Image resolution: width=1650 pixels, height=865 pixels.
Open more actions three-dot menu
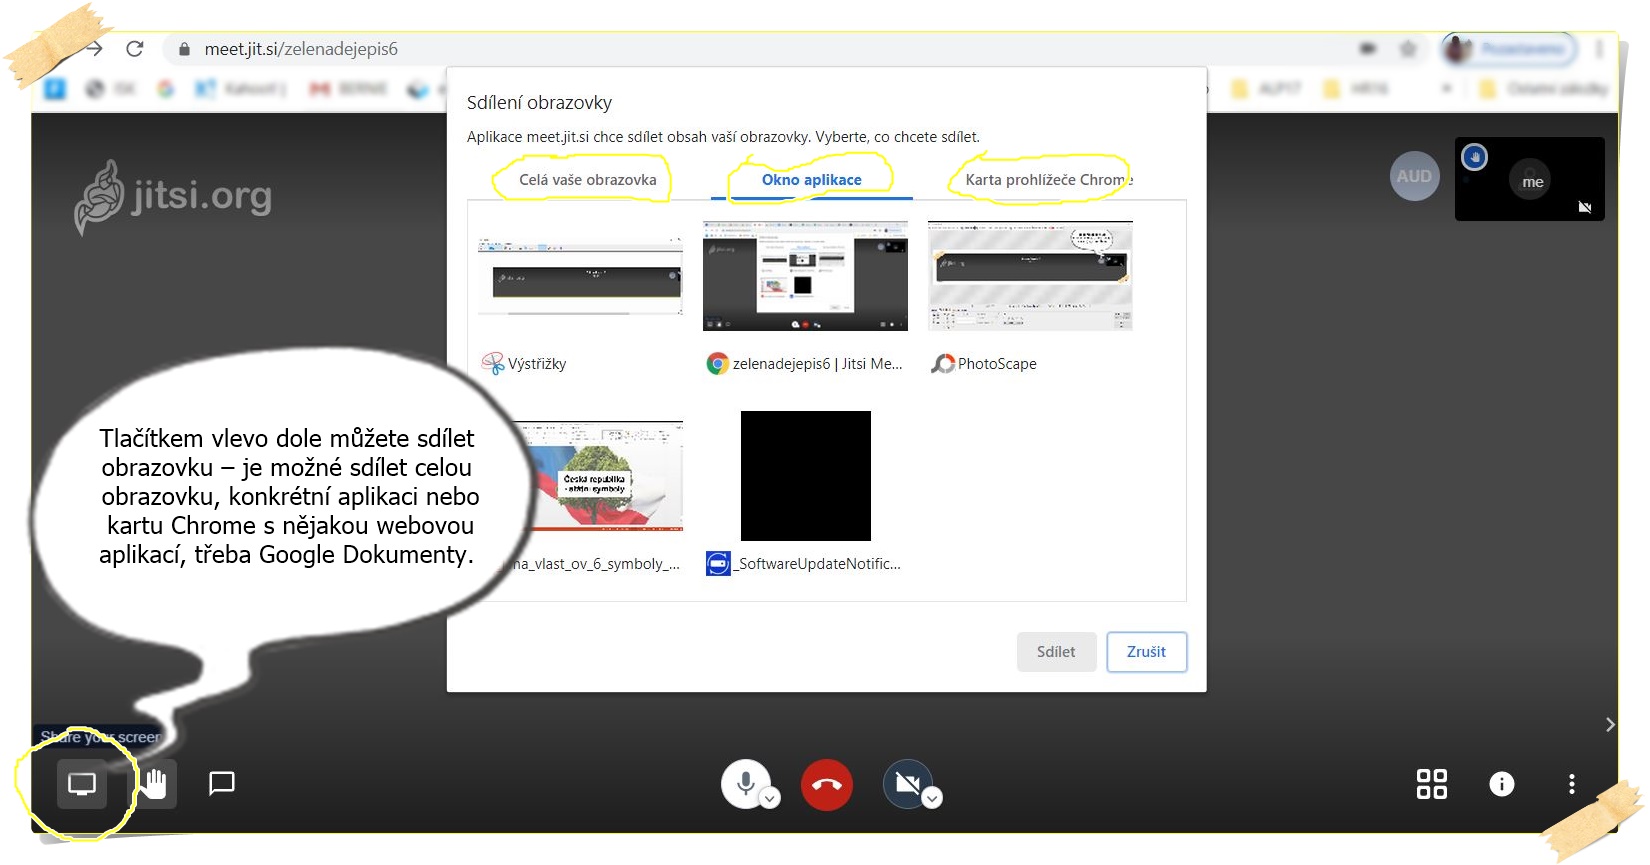click(1572, 784)
